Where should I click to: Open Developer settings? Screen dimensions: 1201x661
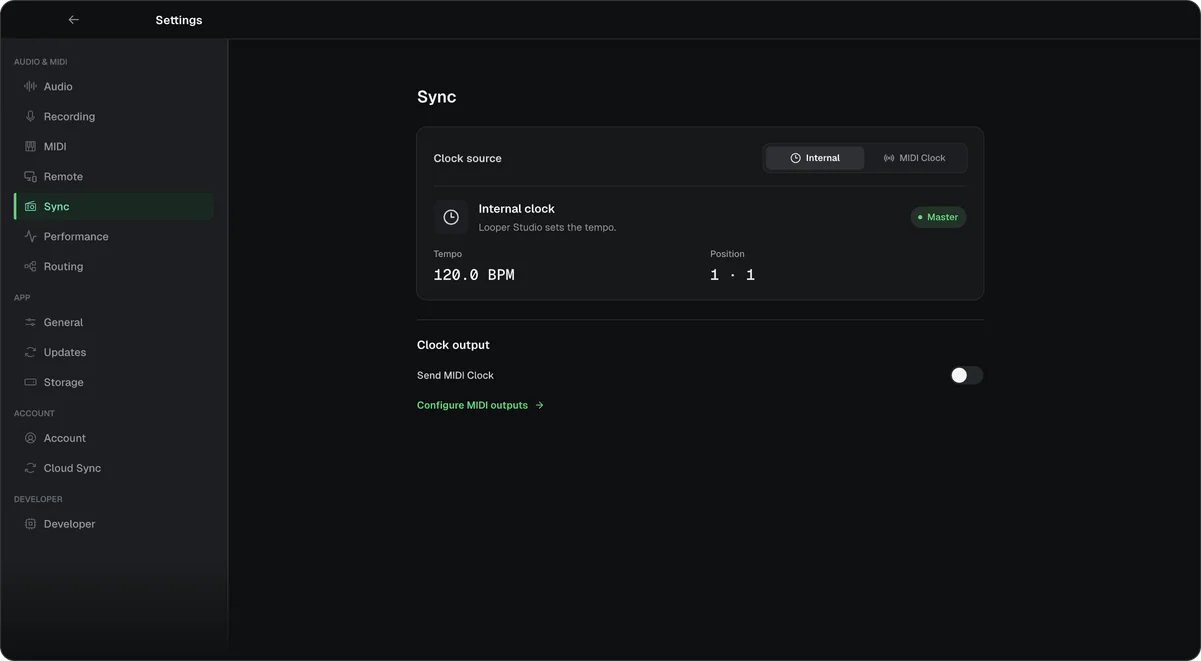(x=114, y=525)
